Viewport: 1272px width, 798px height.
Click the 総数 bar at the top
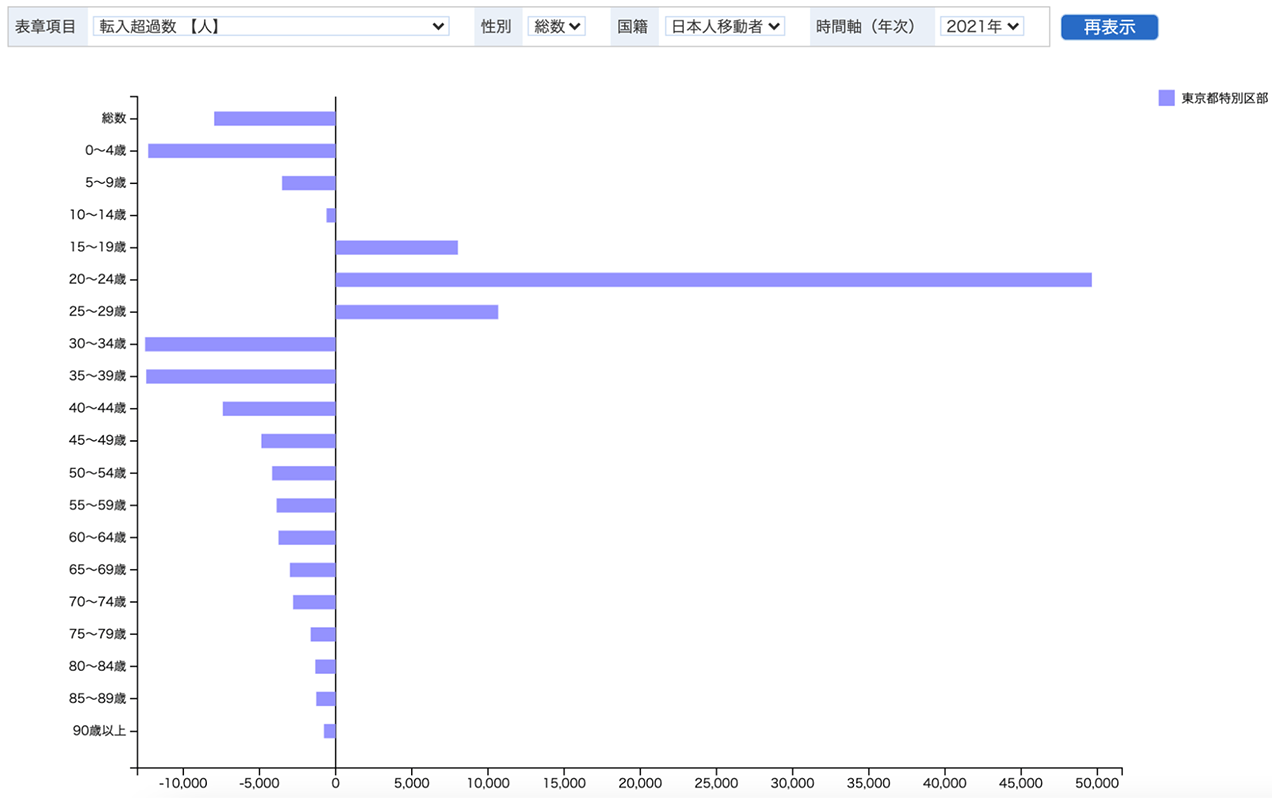pos(275,117)
